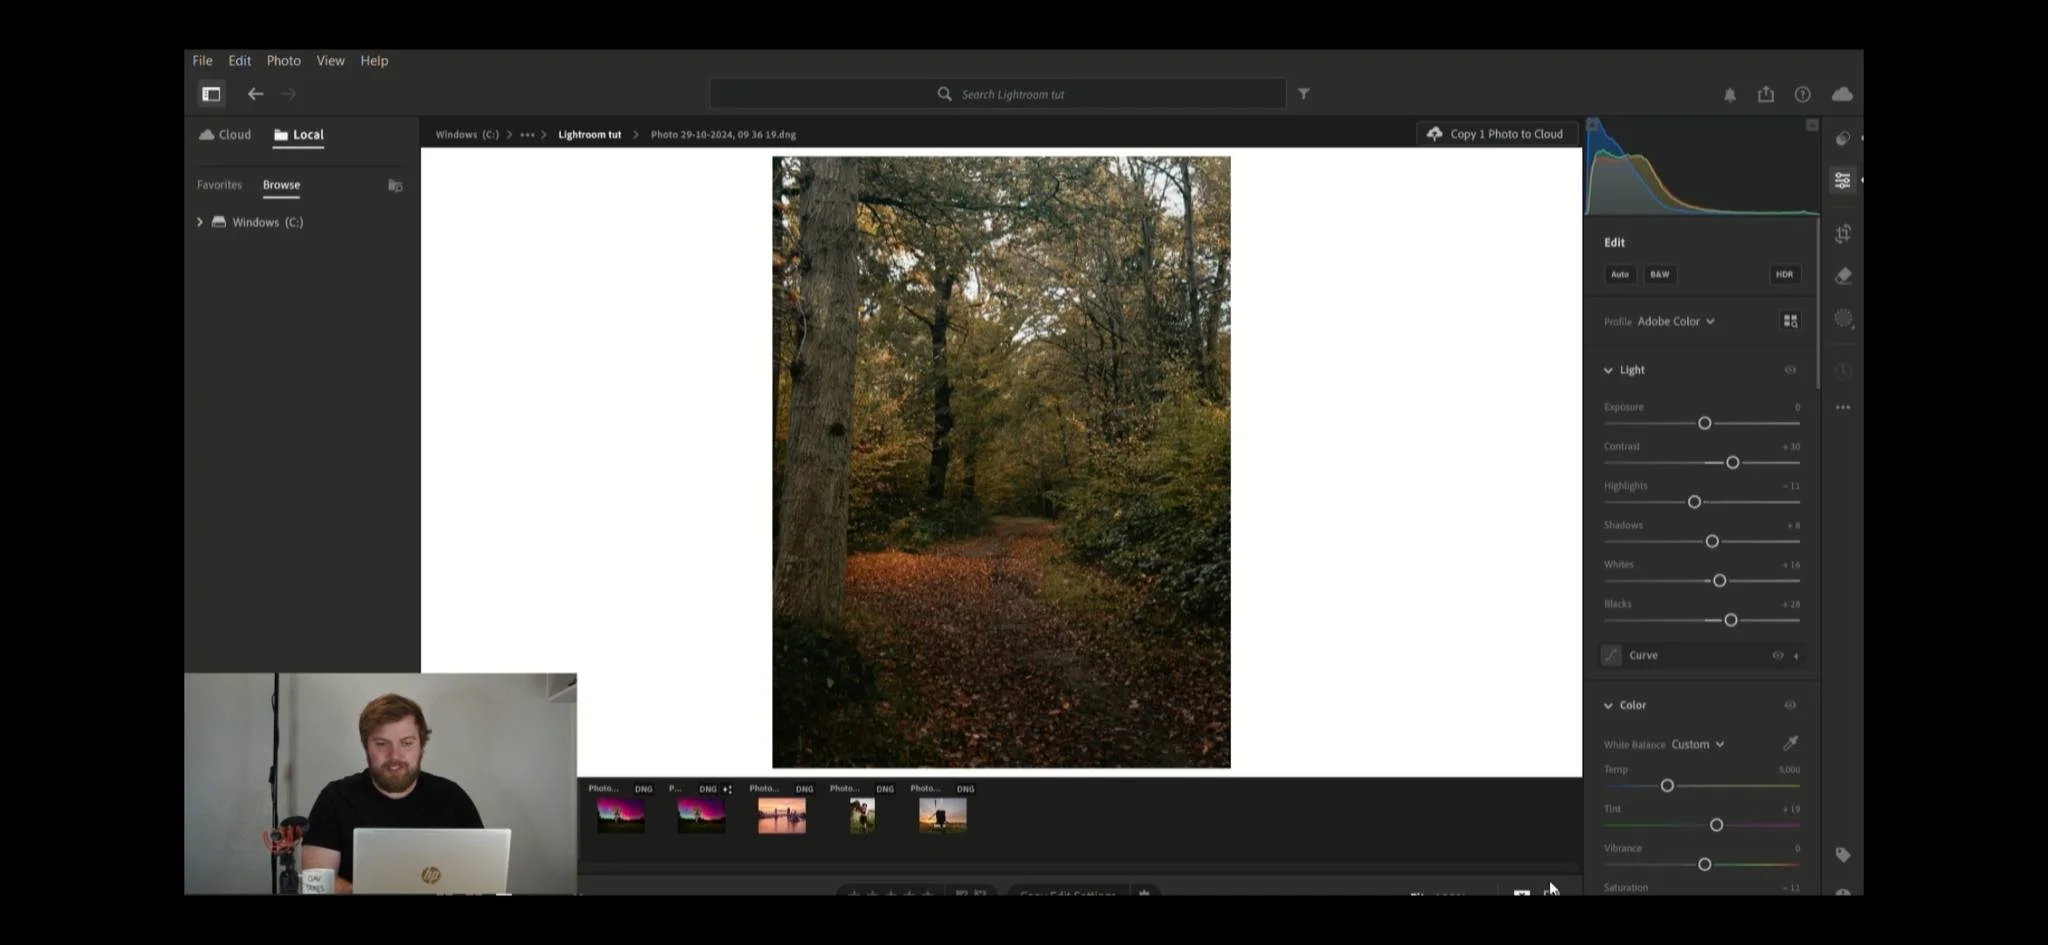Open the profile browser grid icon
2048x945 pixels.
(1790, 321)
